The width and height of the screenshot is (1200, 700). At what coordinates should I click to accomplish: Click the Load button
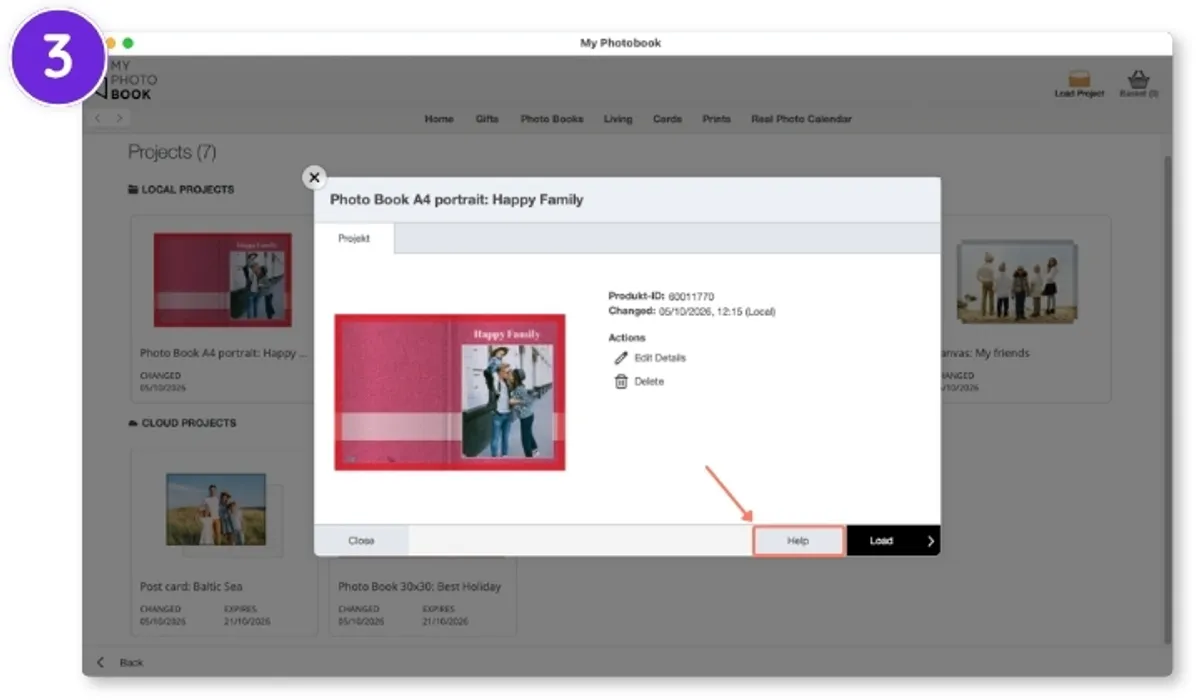point(893,541)
